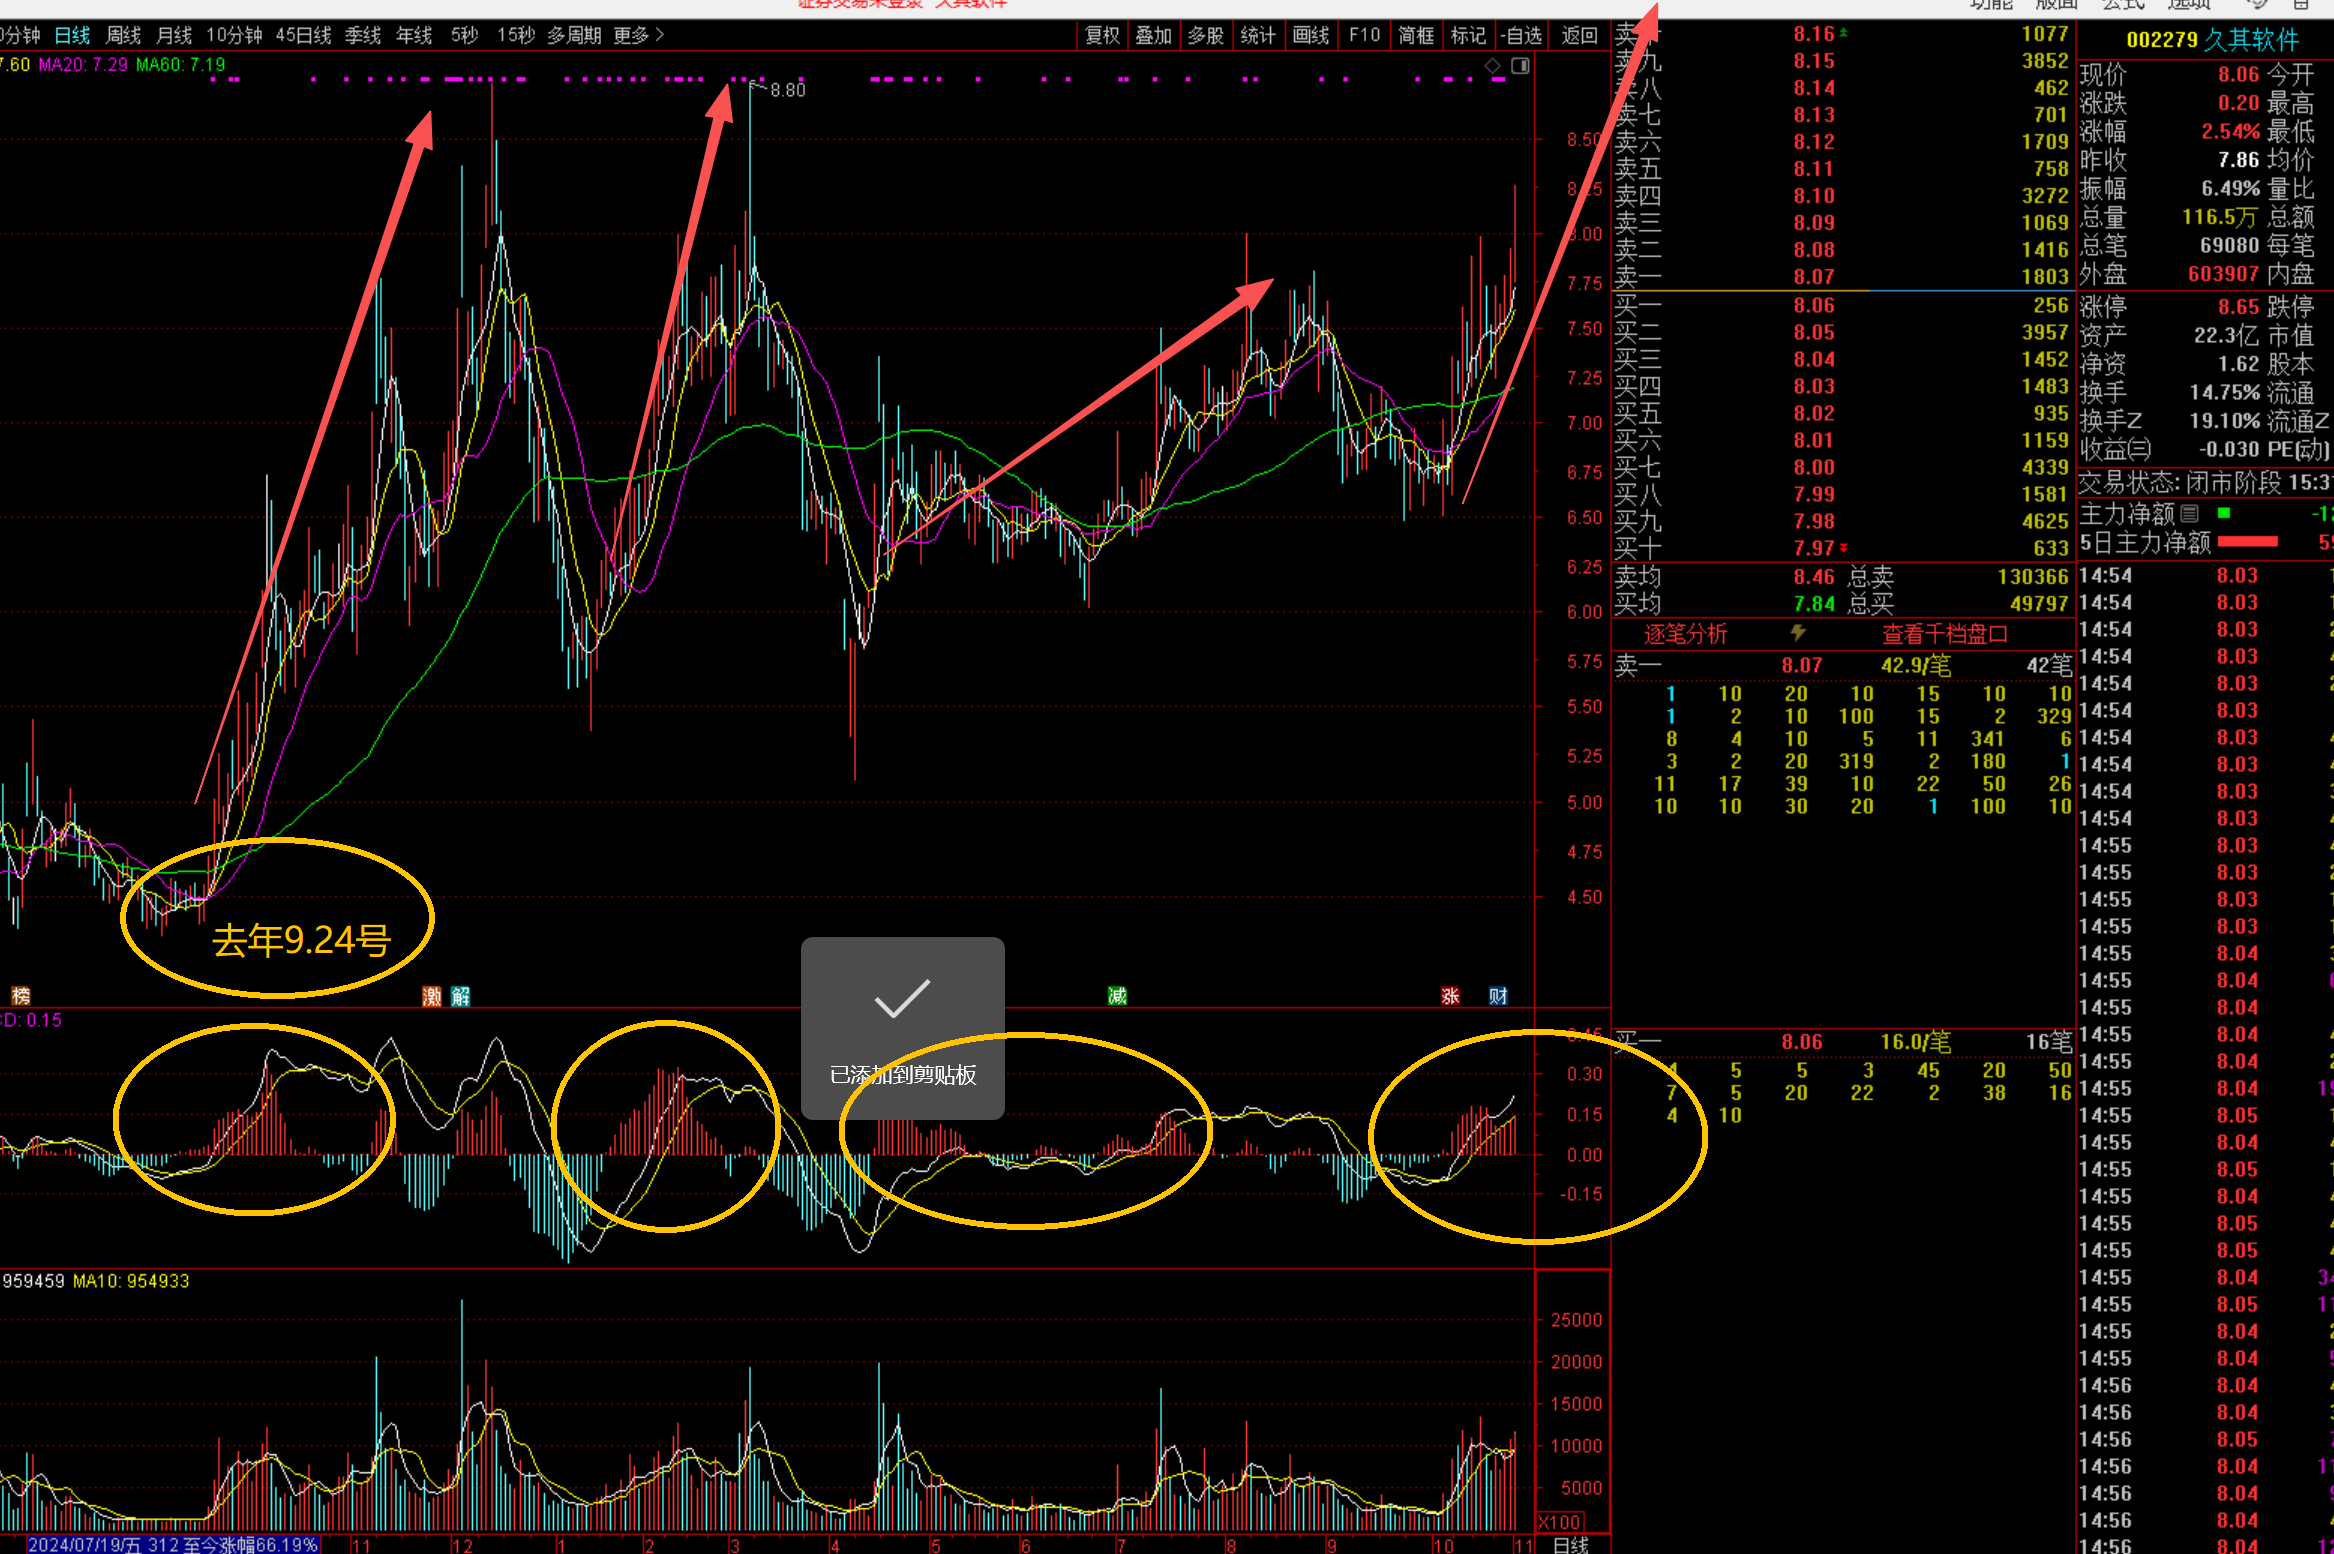Toggle 自选 watchlist membership
The height and width of the screenshot is (1554, 2334).
(1522, 36)
